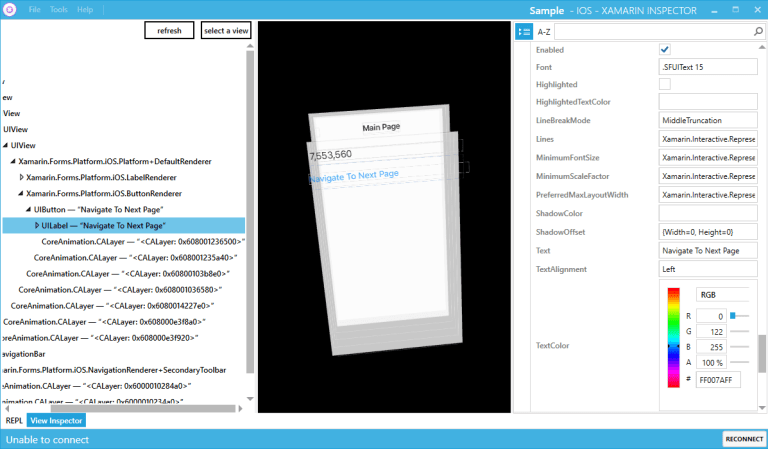
Task: Expand the LabelRenderer tree node
Action: click(21, 177)
